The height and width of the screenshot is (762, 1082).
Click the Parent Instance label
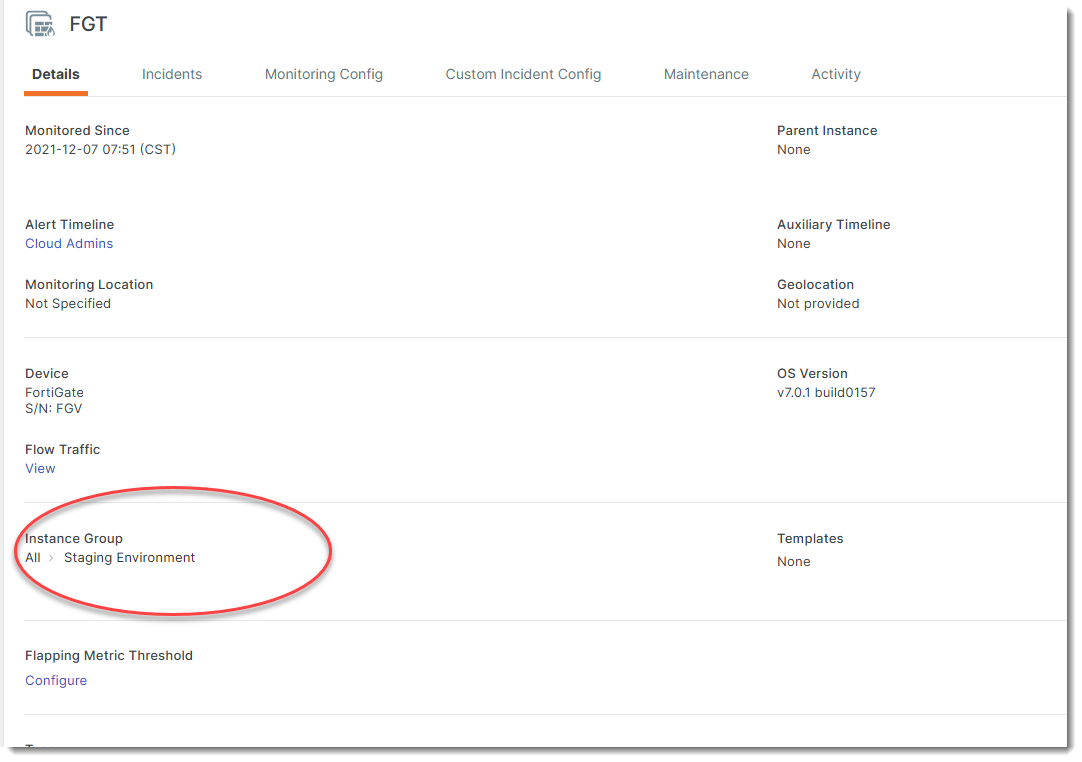[x=827, y=130]
